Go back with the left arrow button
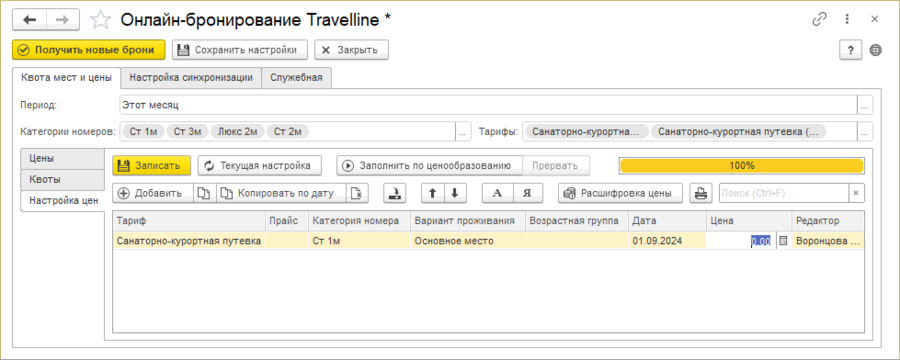 click(30, 20)
